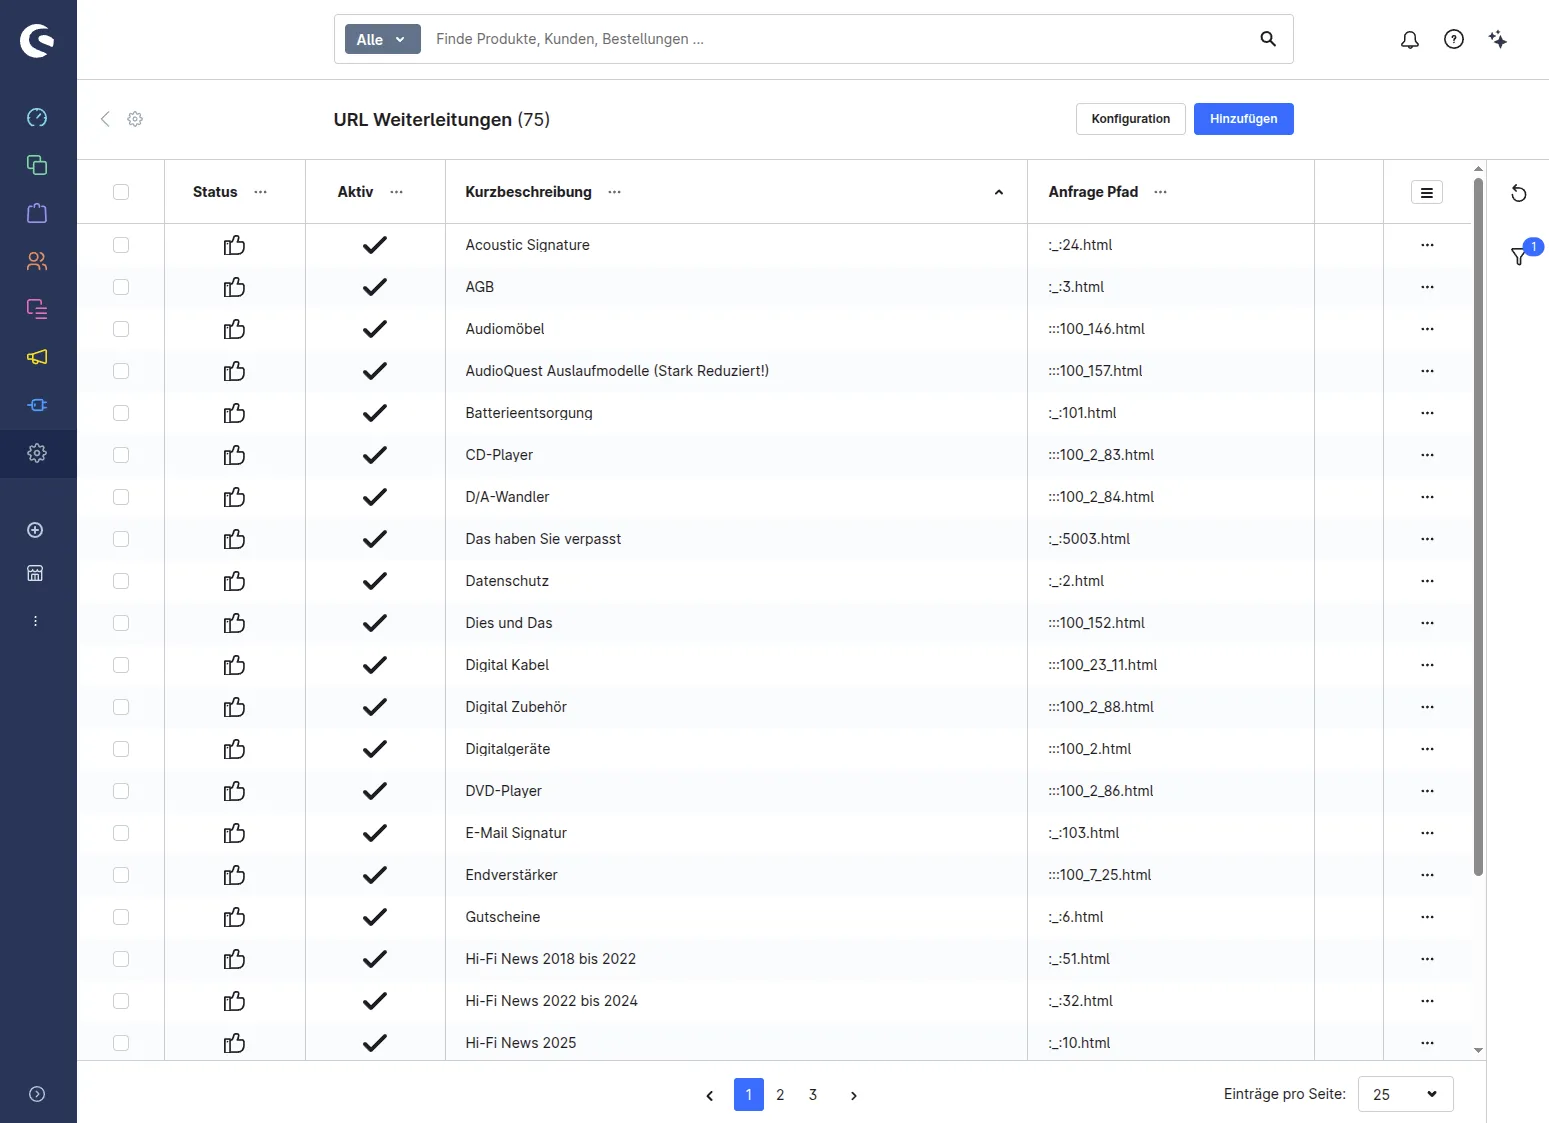Open Aktiv column options menu
The height and width of the screenshot is (1123, 1549).
coord(397,192)
